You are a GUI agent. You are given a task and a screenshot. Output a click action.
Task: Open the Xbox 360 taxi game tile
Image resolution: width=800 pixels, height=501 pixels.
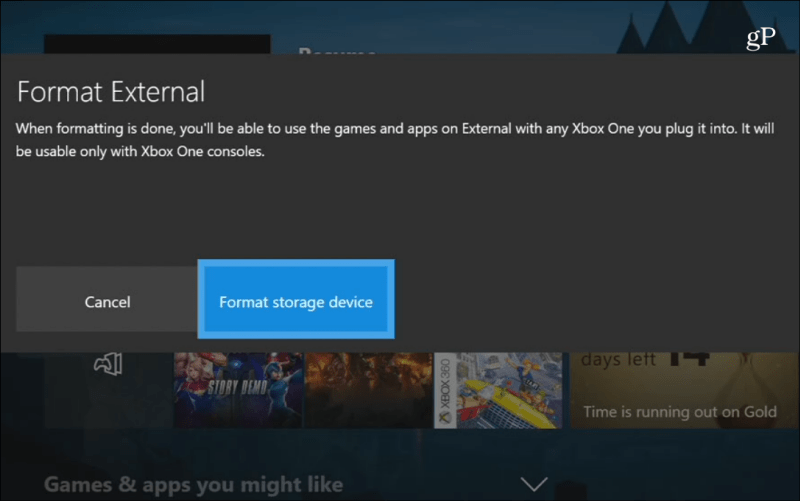click(x=498, y=390)
